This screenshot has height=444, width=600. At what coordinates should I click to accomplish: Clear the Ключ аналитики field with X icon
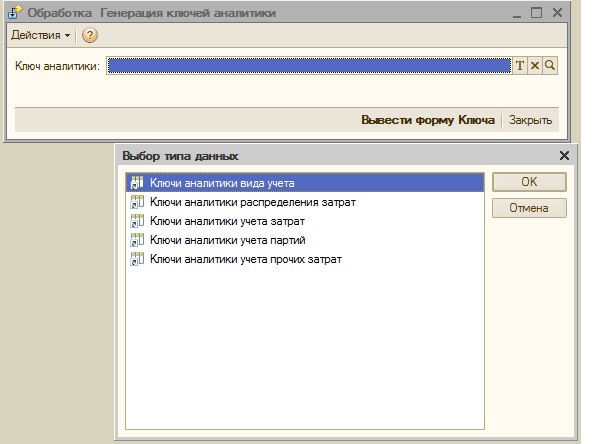pyautogui.click(x=535, y=65)
